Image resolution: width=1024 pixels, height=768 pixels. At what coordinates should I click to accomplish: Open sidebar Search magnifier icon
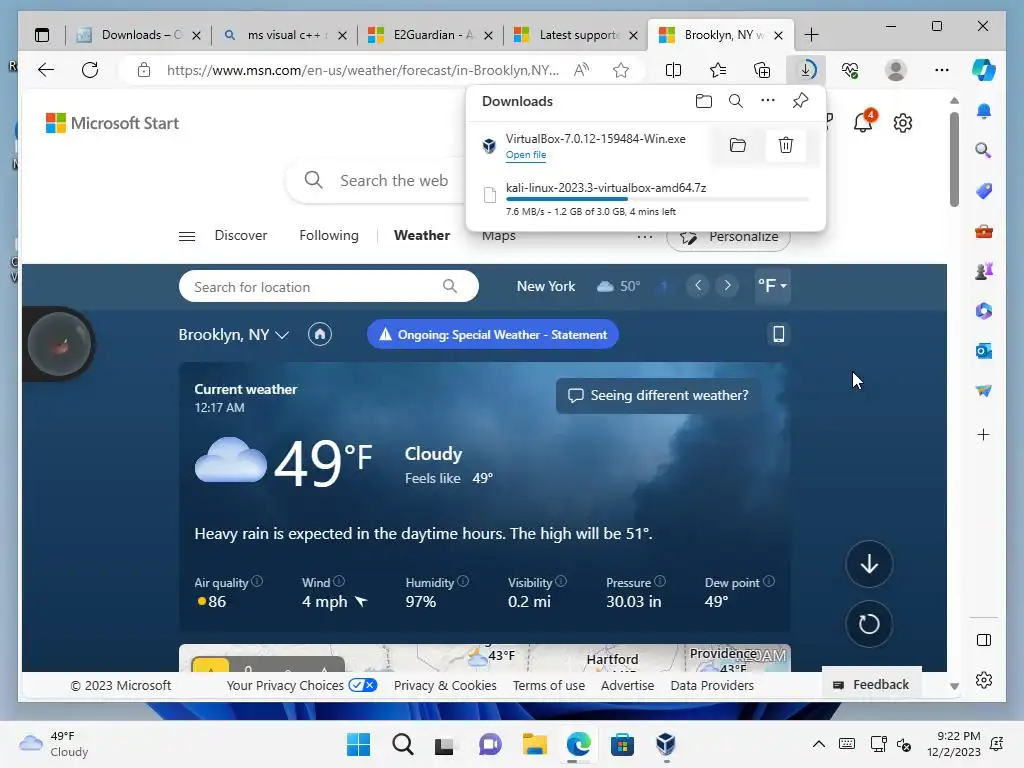tap(984, 151)
